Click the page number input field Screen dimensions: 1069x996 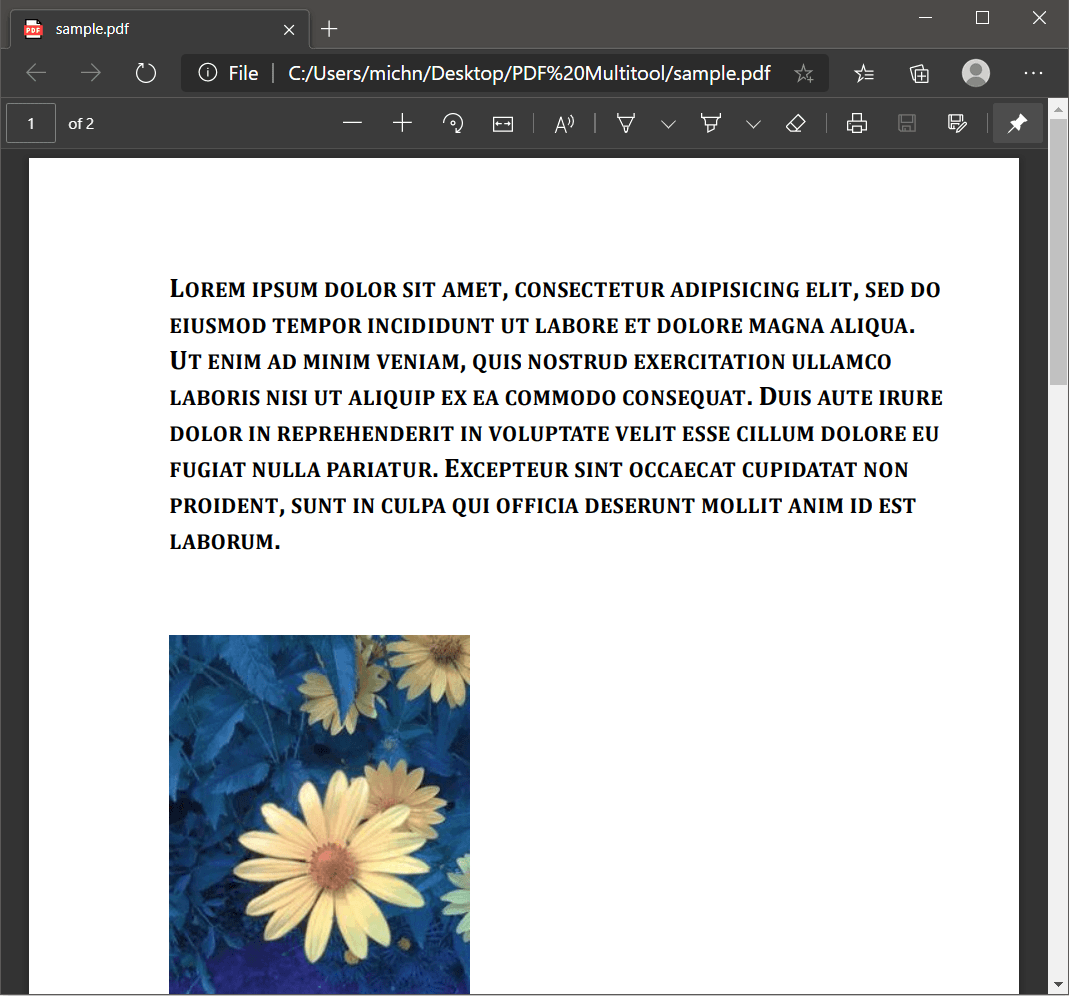31,123
